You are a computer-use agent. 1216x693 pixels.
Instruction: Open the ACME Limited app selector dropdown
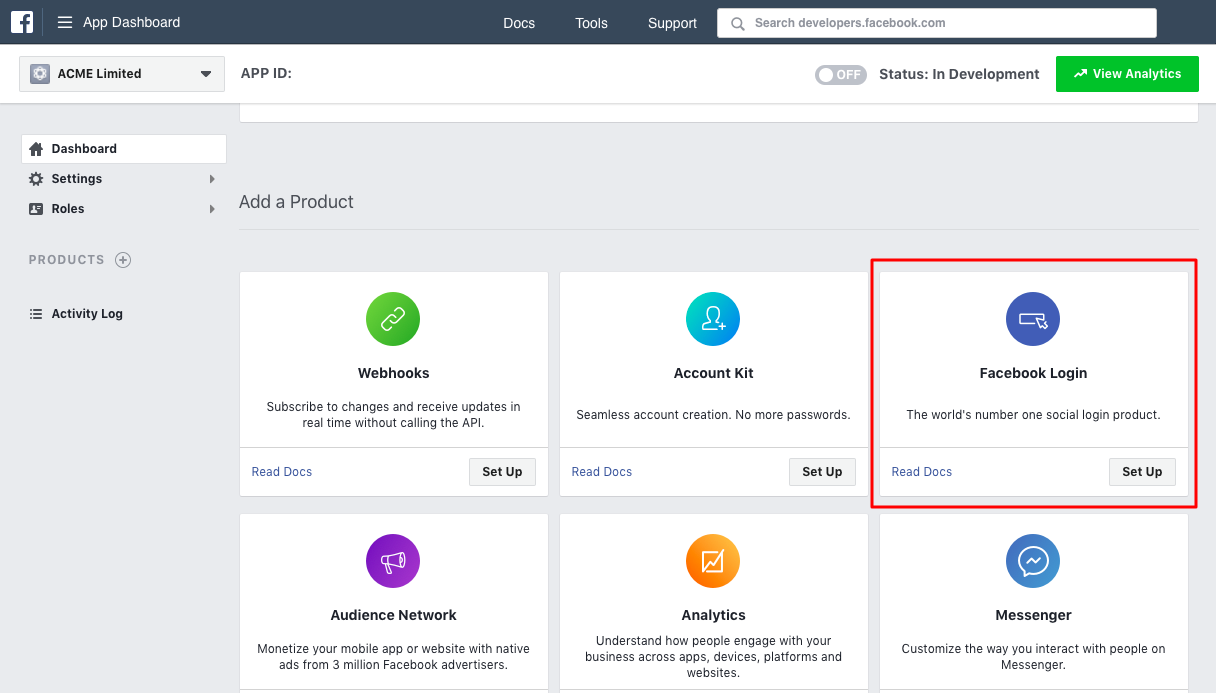(x=121, y=74)
